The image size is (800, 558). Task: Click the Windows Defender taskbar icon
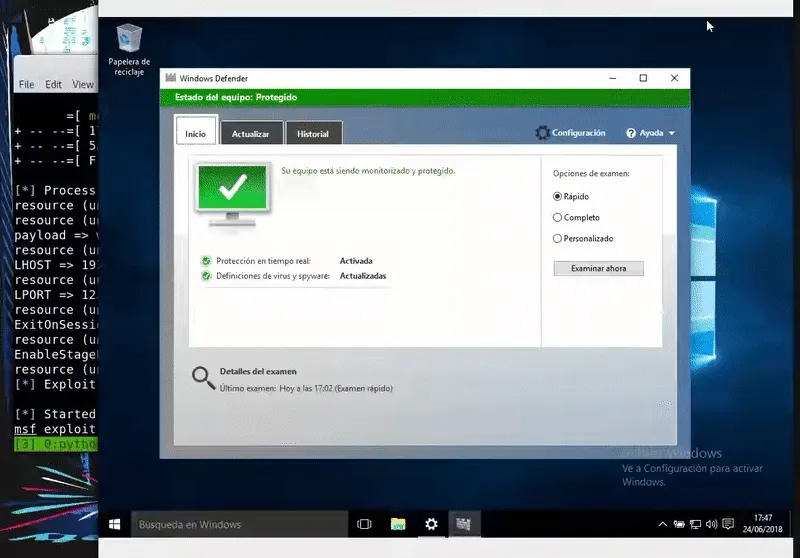pos(464,524)
